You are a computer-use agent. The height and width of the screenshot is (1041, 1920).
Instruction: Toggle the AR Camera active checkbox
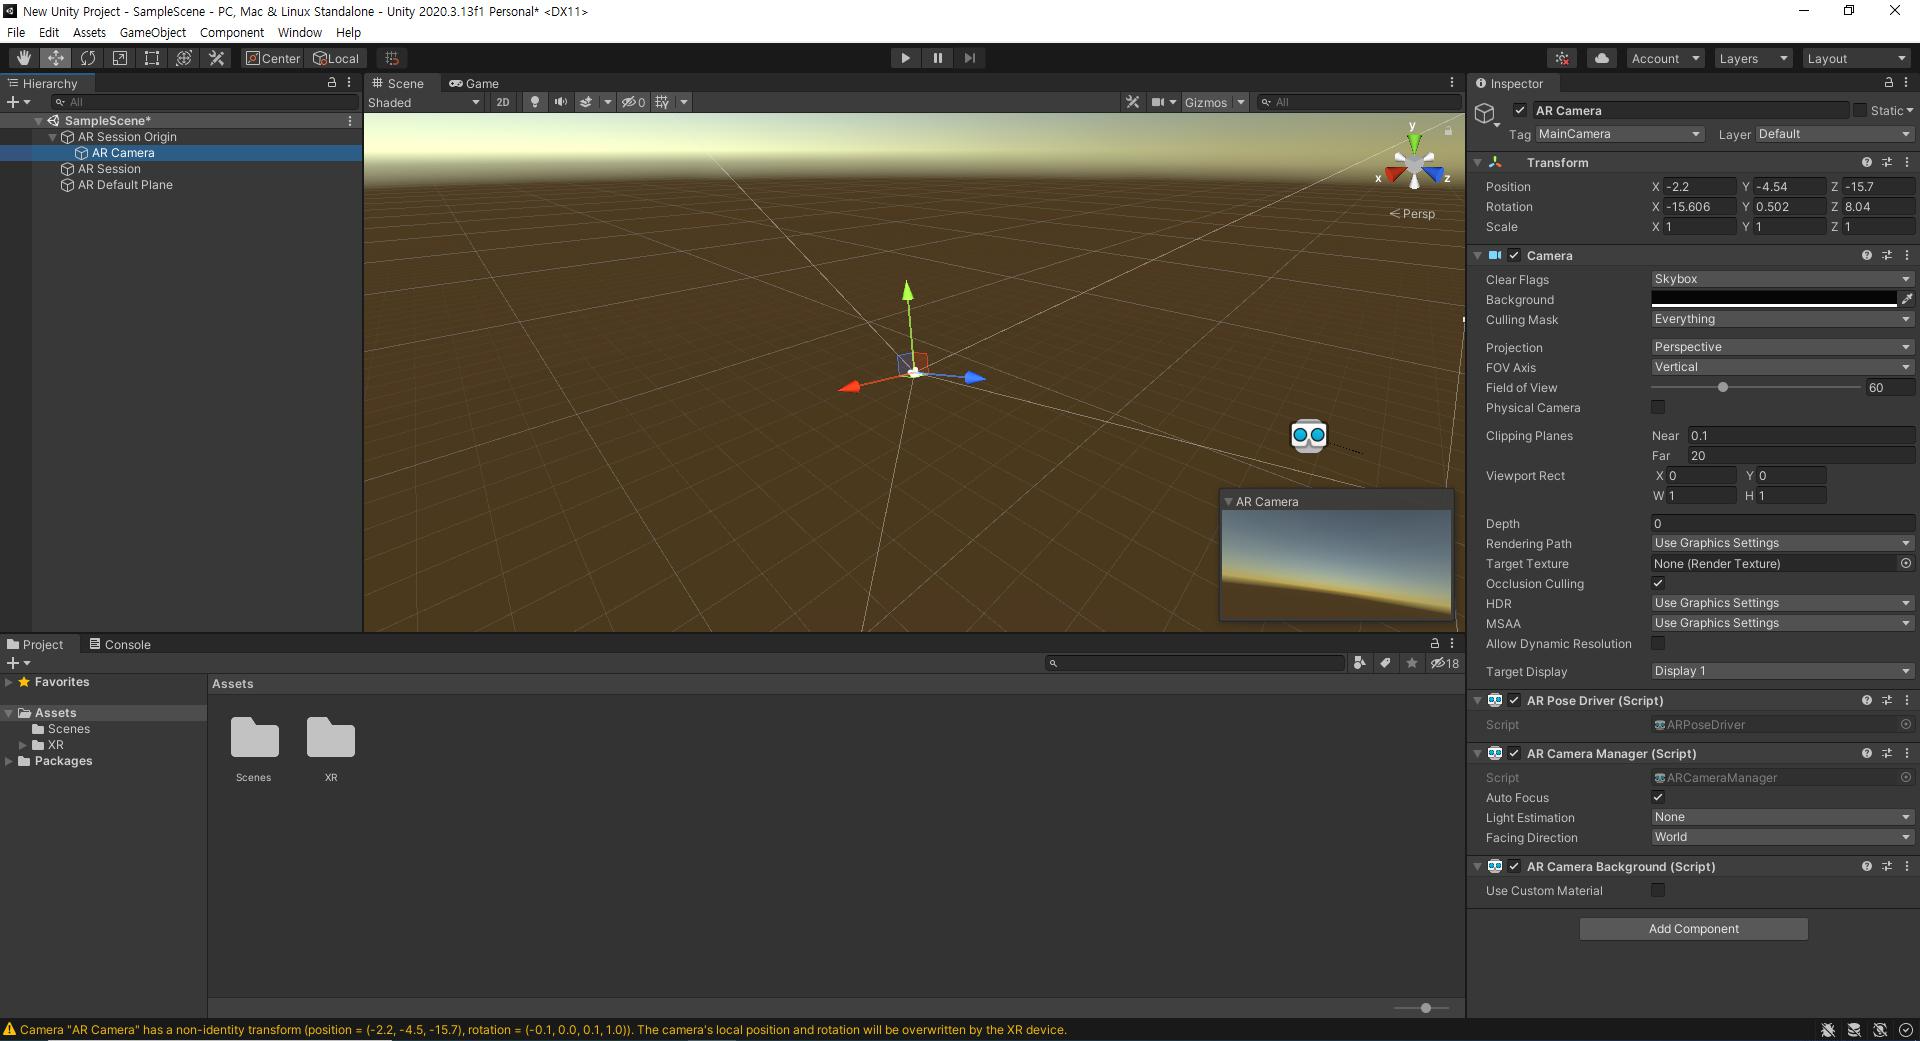coord(1520,110)
